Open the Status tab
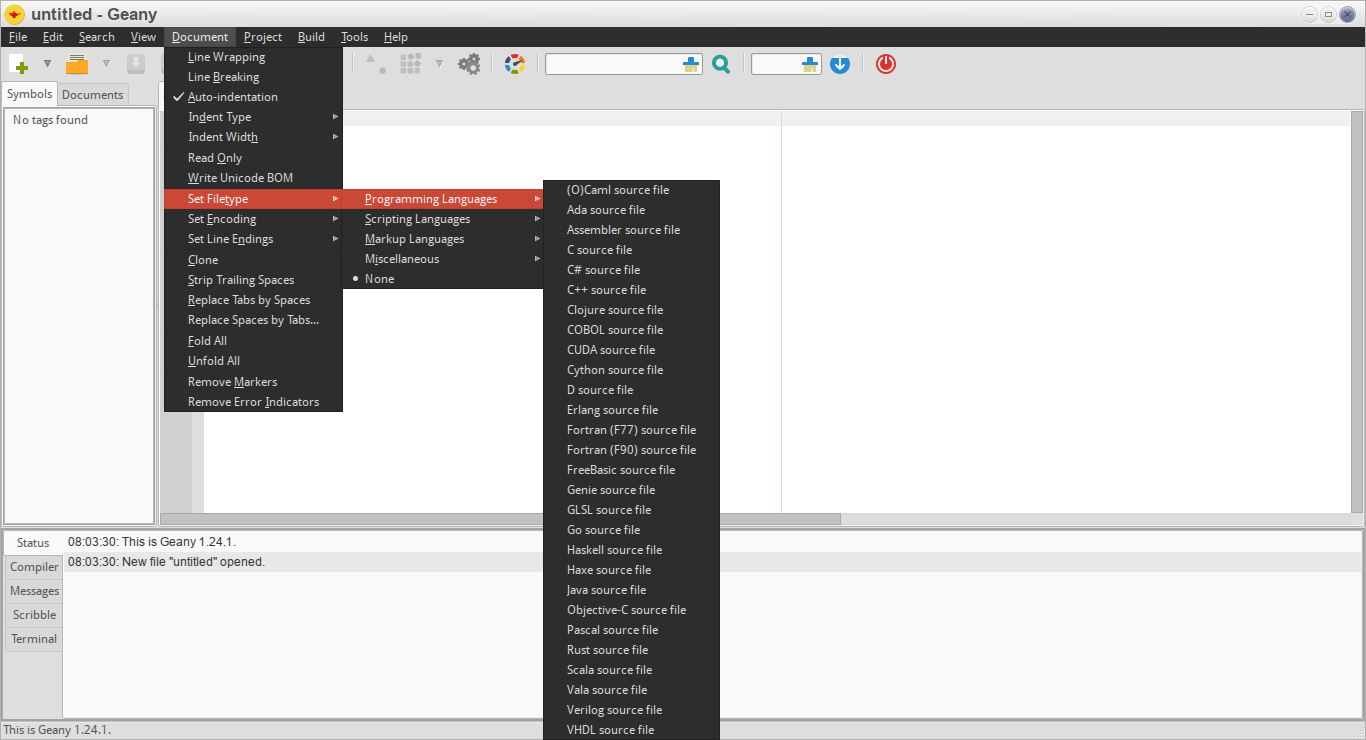 coord(33,543)
